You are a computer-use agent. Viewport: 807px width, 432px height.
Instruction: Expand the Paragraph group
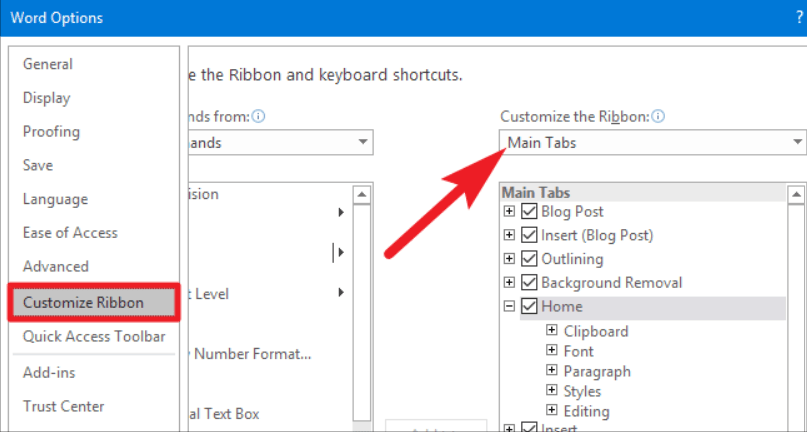click(x=552, y=371)
